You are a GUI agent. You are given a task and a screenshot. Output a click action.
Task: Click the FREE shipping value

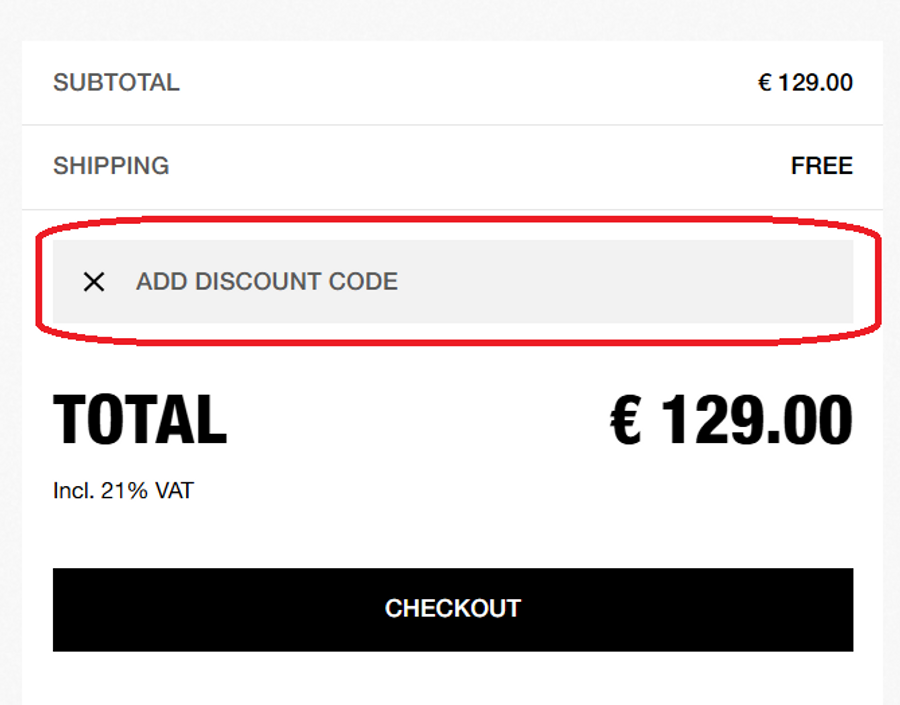click(821, 166)
